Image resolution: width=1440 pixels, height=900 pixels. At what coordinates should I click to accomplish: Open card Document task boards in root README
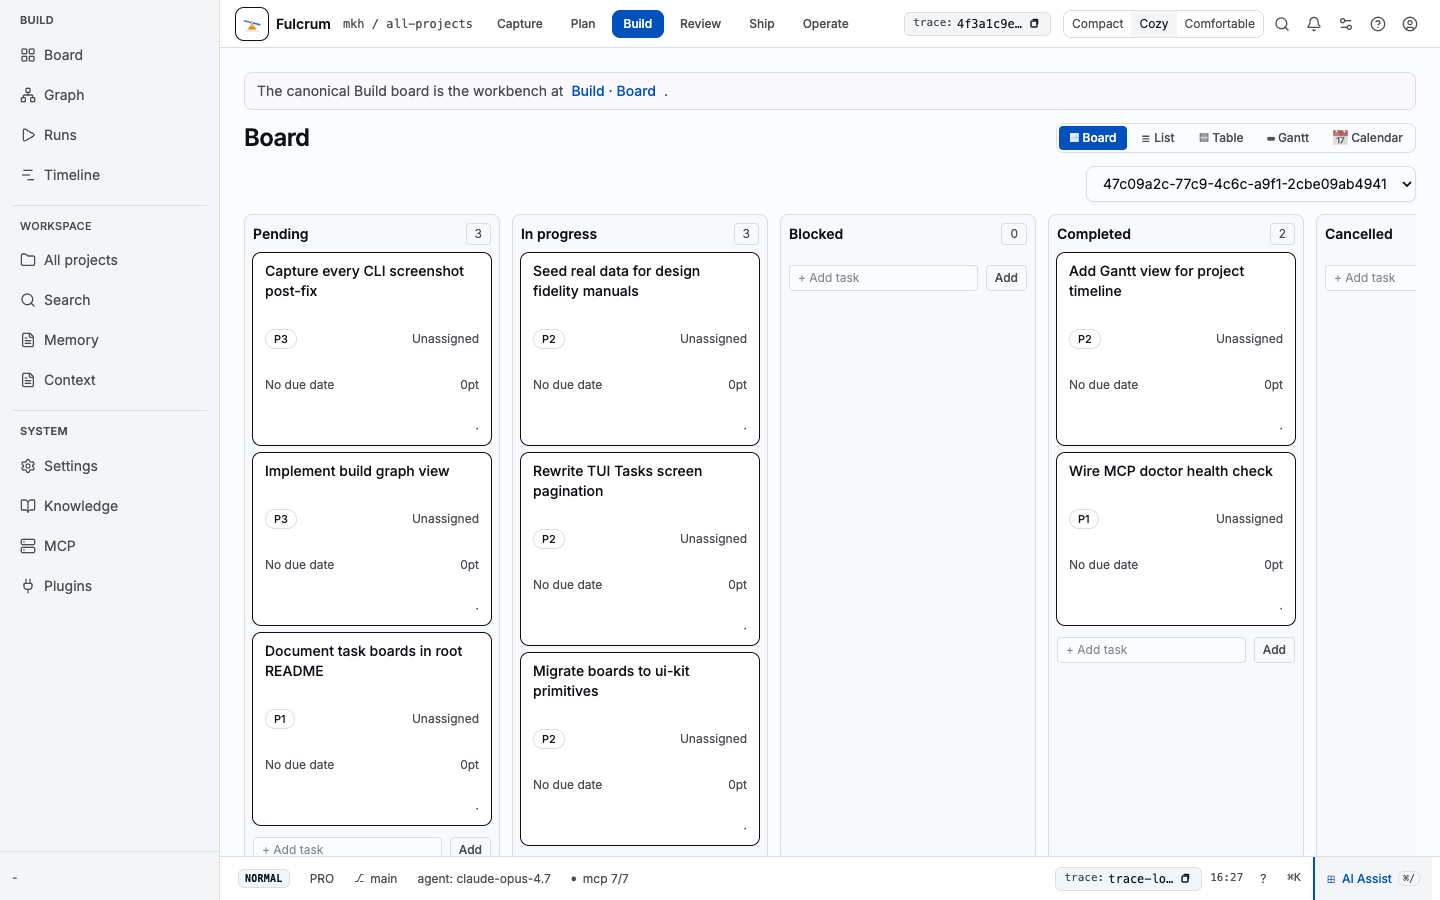372,729
